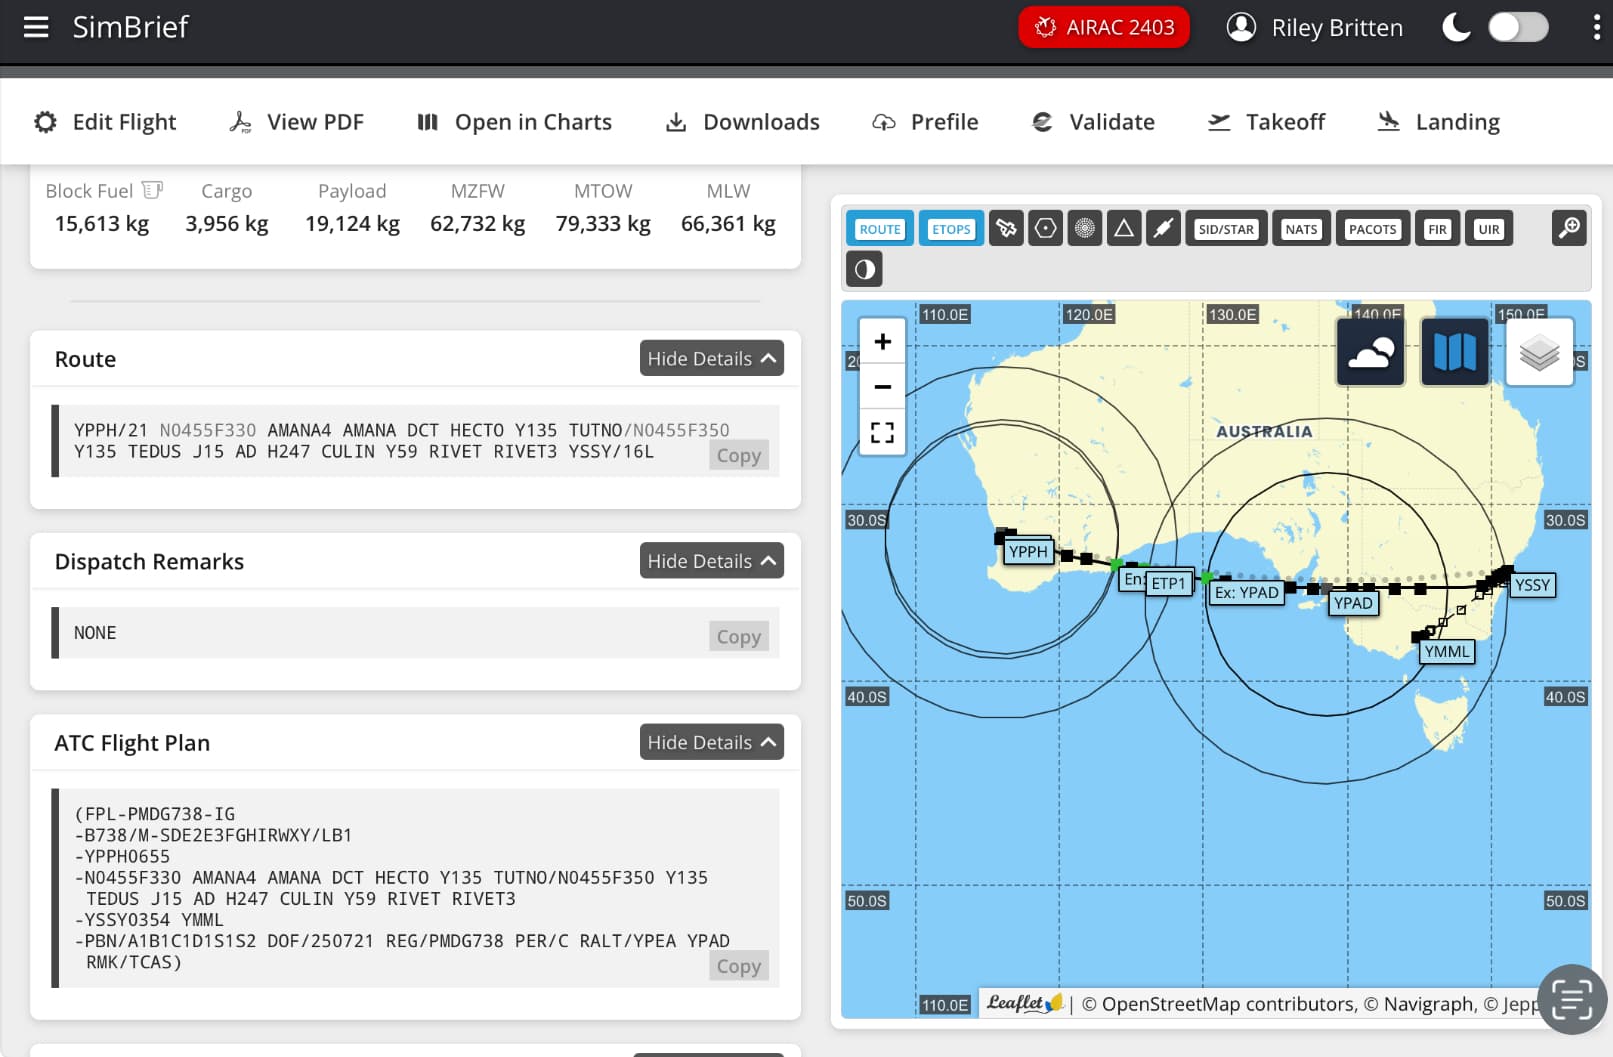Open the Landing calculator
This screenshot has height=1057, width=1613.
click(x=1439, y=122)
